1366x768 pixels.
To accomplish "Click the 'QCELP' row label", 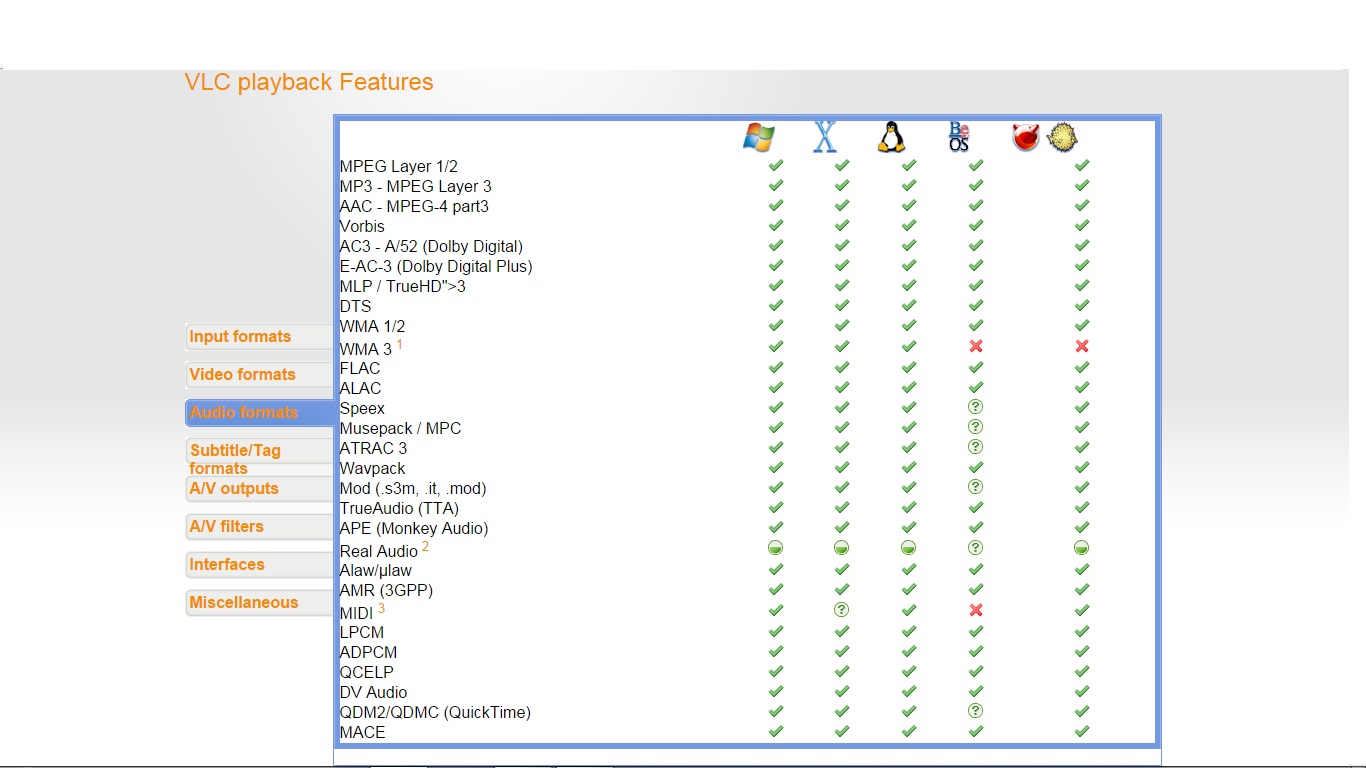I will pos(368,673).
